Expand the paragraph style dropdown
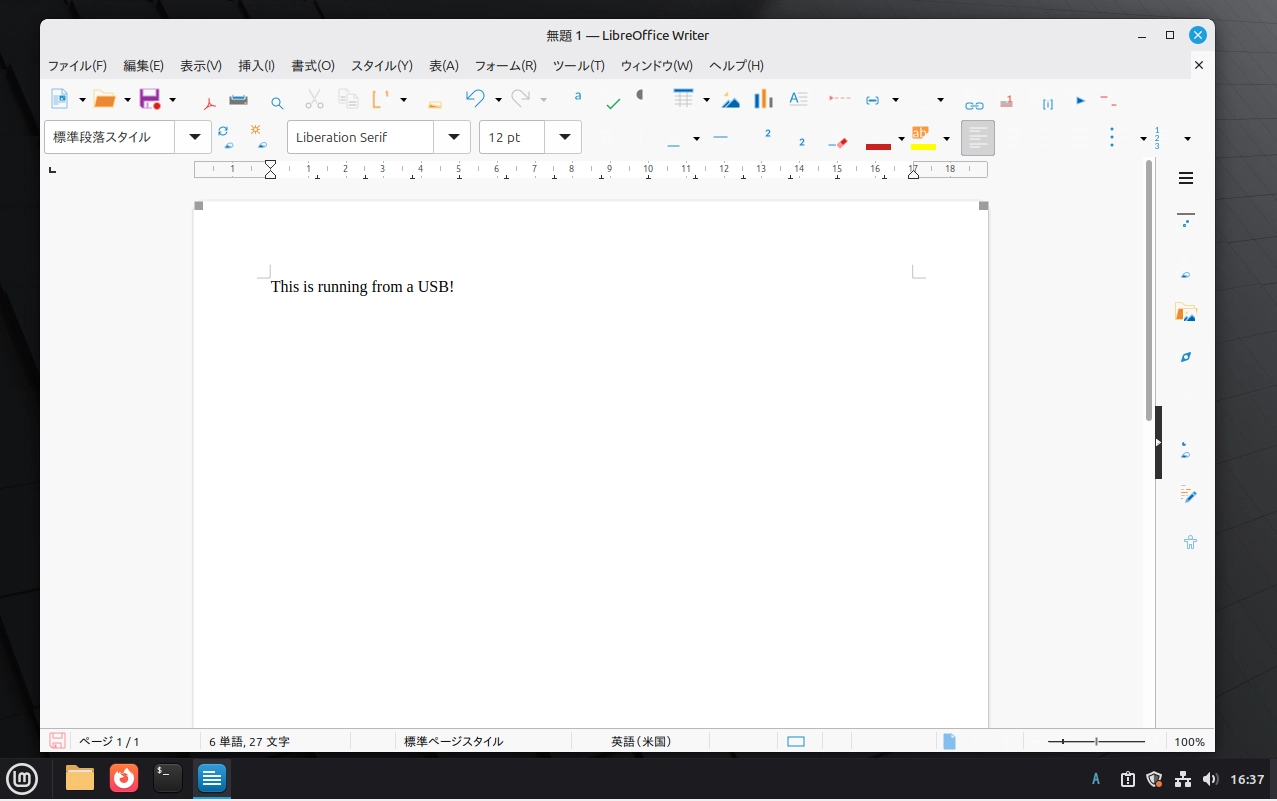Viewport: 1277px width, 801px height. tap(193, 137)
